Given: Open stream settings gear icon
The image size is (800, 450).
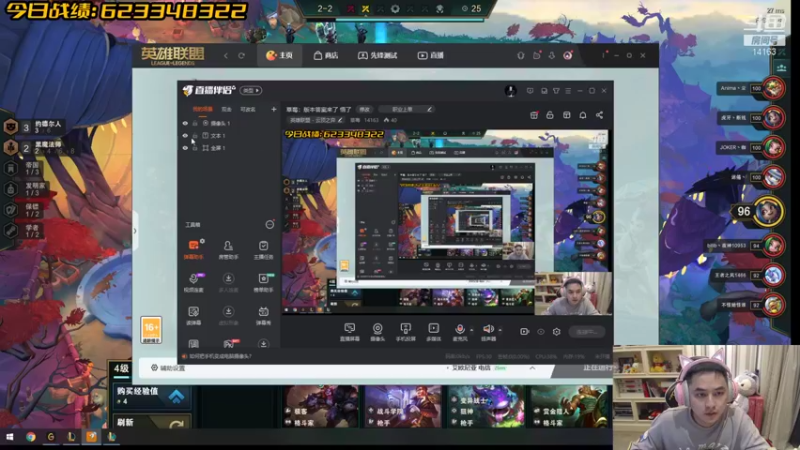Looking at the screenshot, I should point(557,332).
